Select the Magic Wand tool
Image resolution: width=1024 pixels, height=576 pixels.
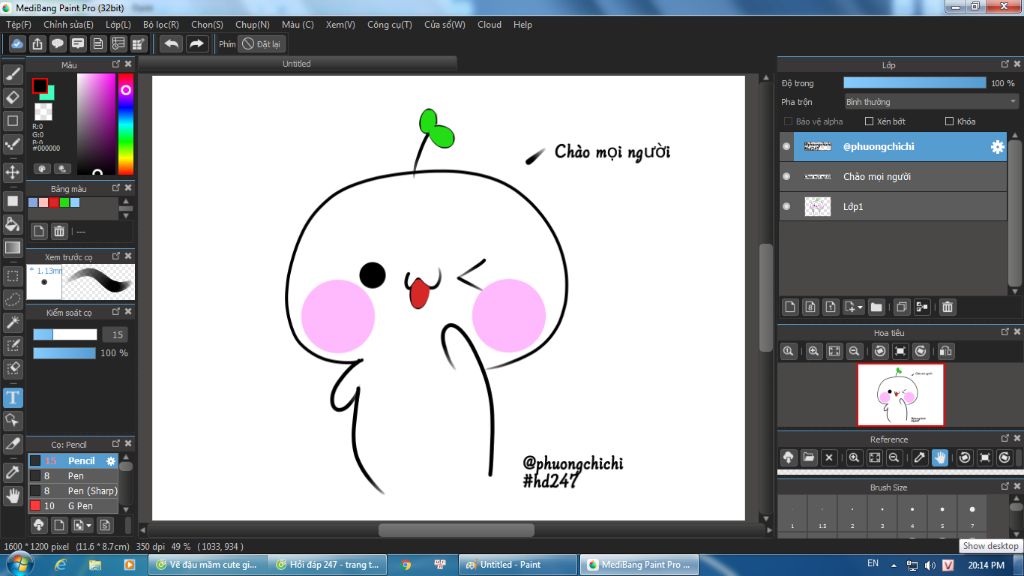click(12, 322)
